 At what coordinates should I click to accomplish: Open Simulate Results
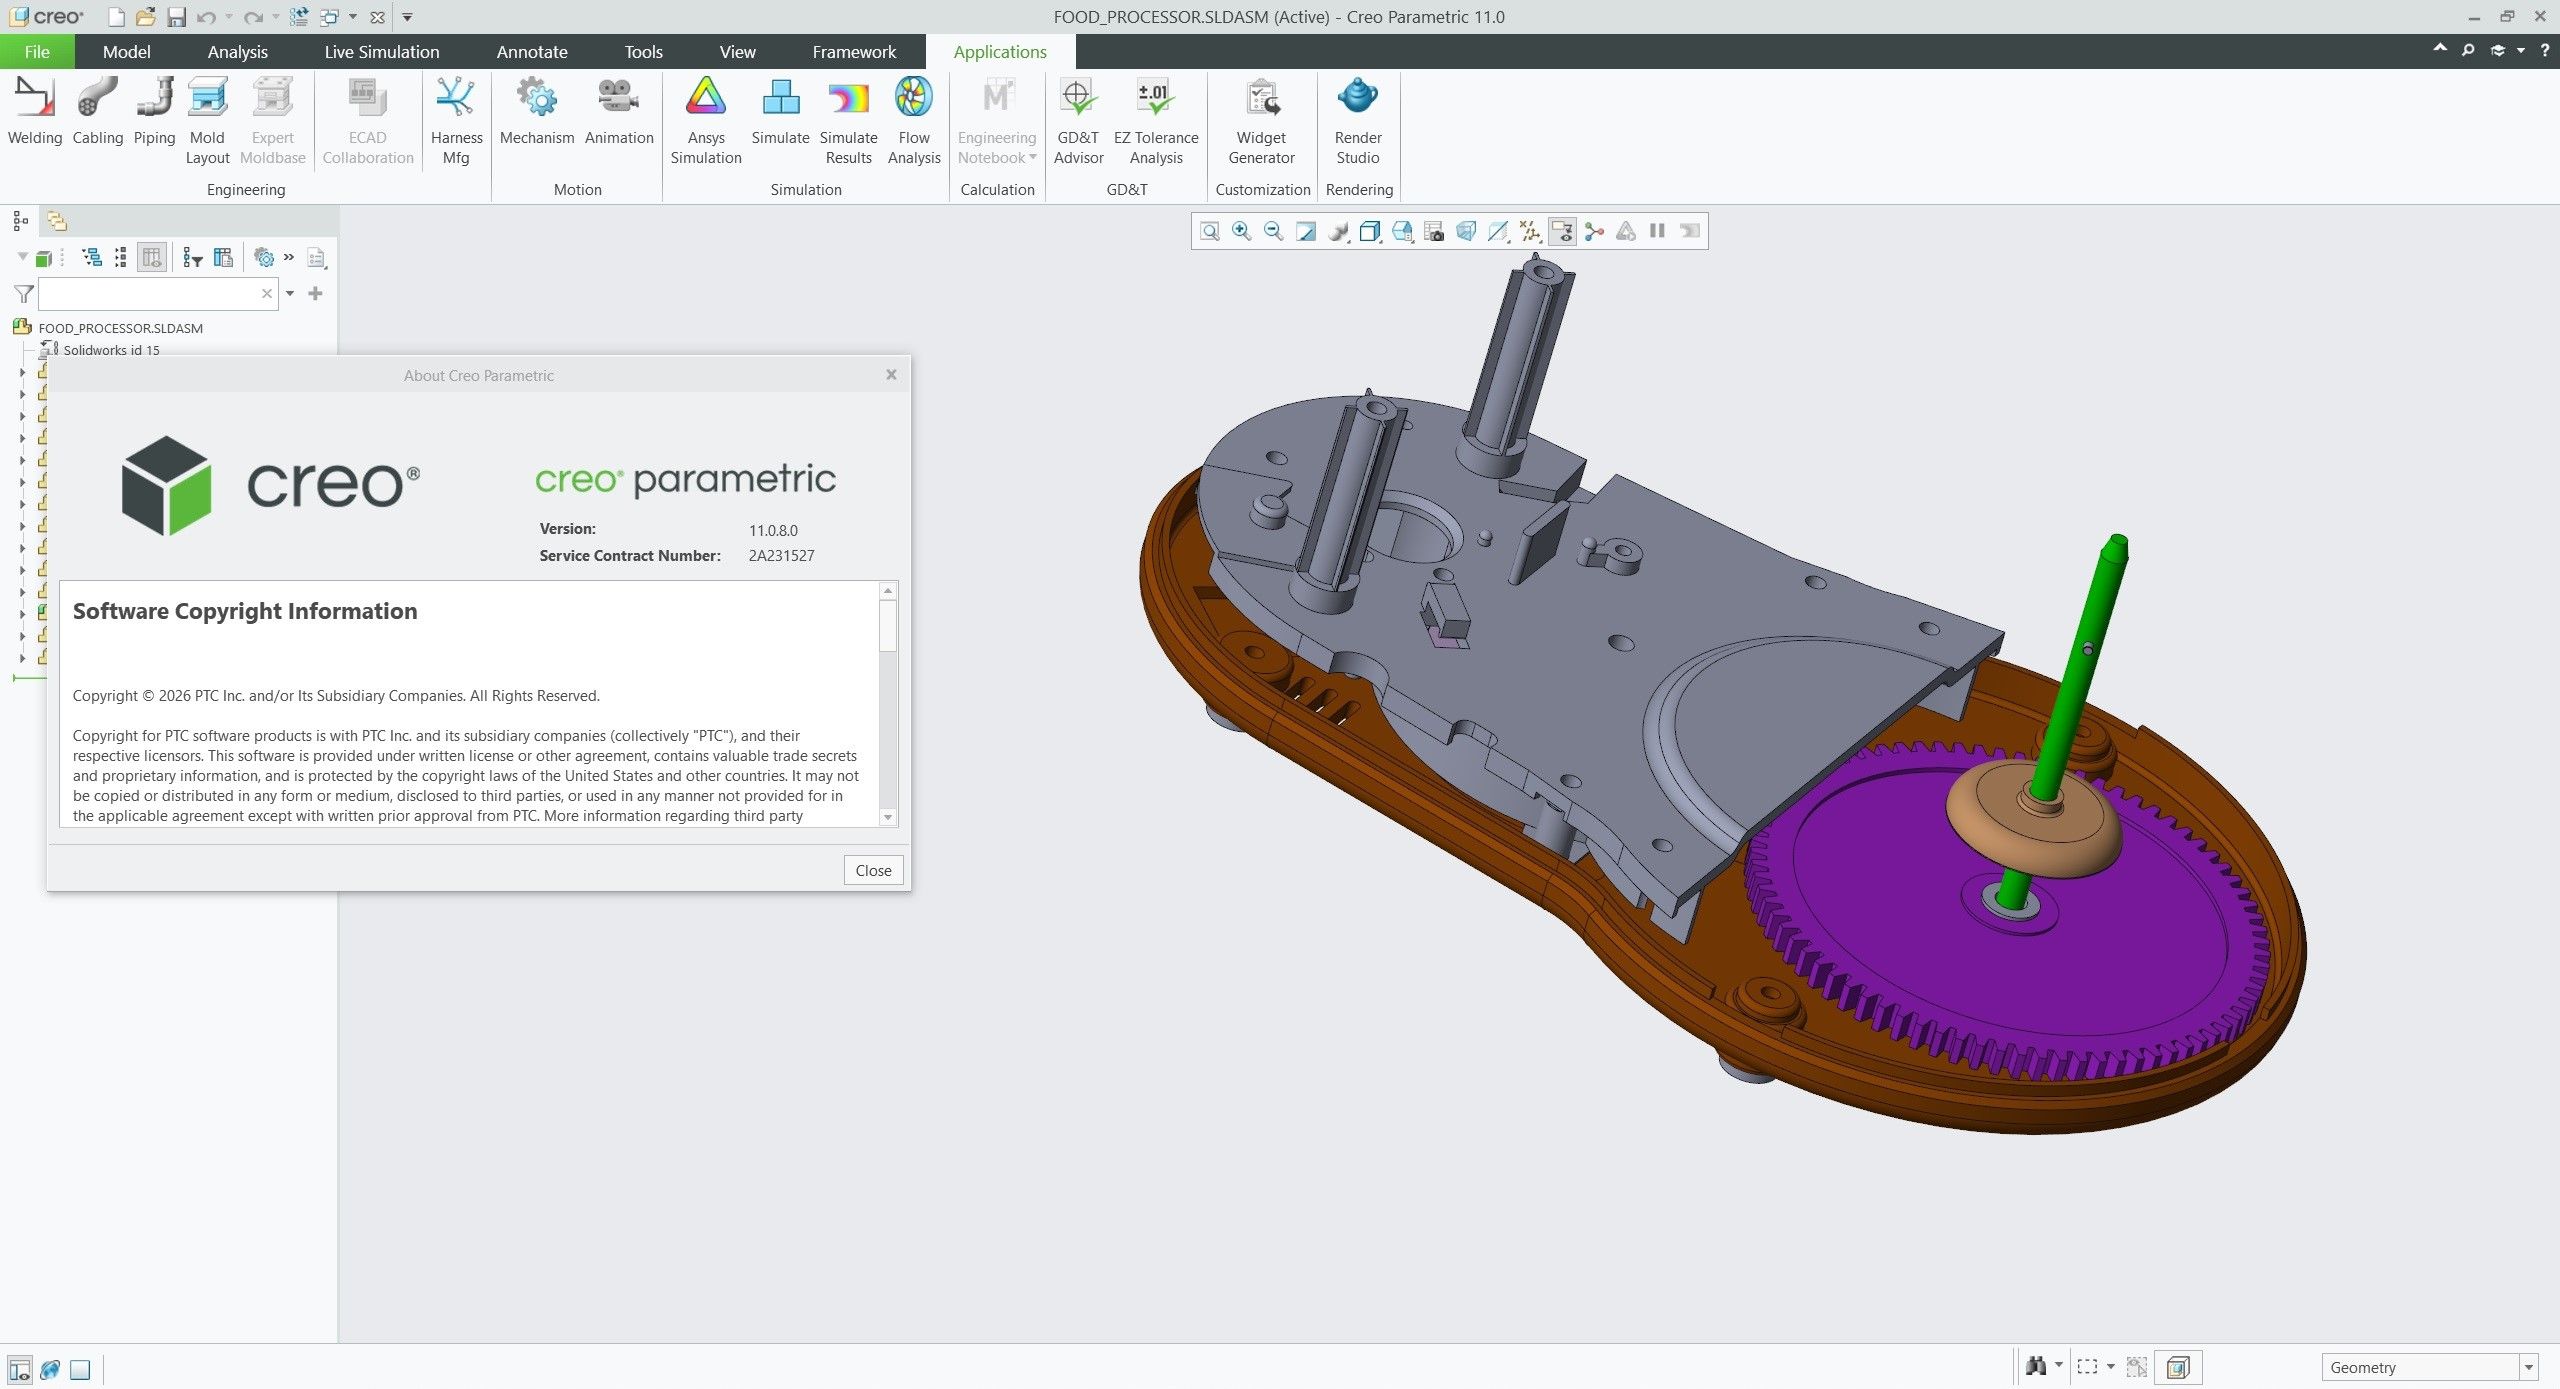point(848,122)
